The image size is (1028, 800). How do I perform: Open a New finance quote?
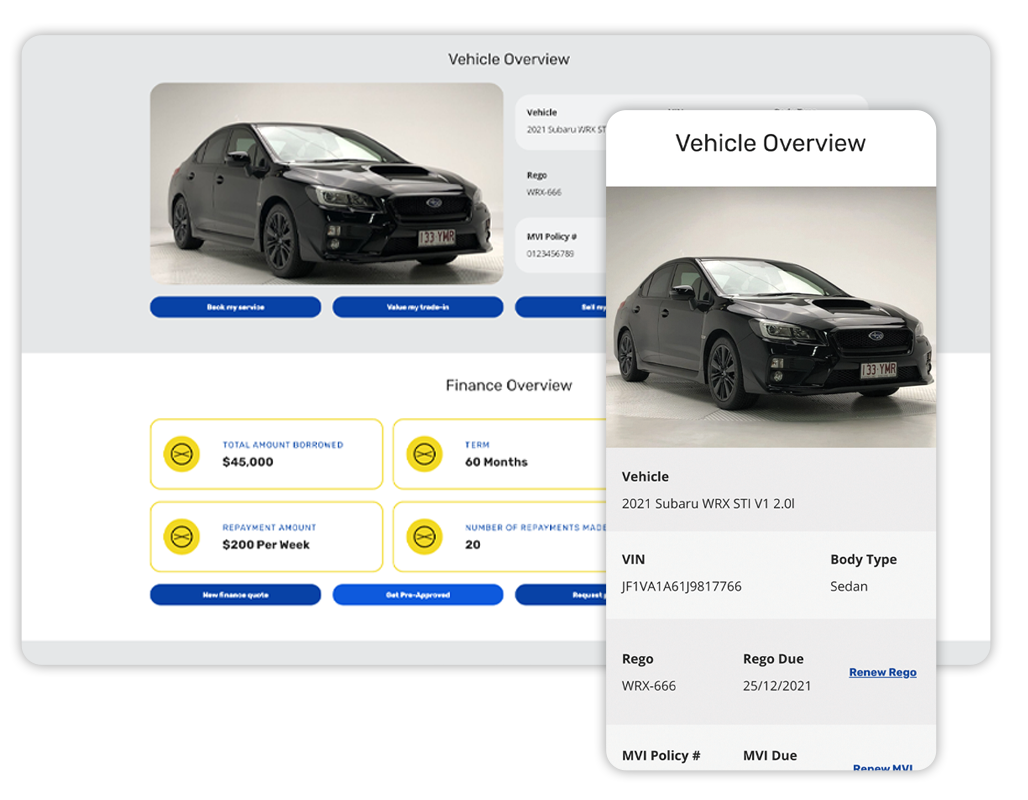click(x=235, y=595)
